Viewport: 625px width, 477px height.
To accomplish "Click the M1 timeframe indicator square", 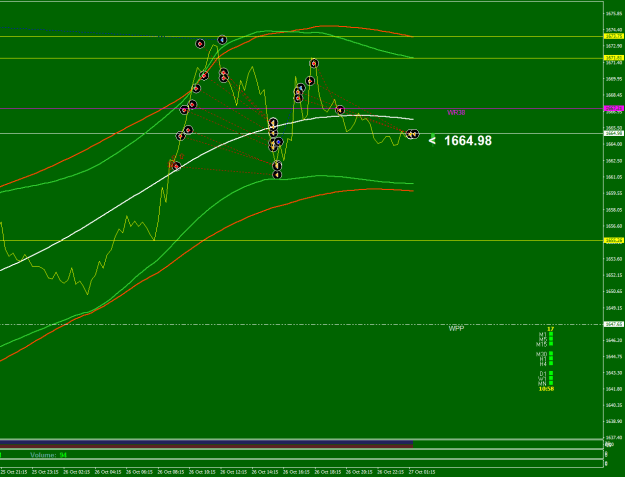I will click(x=551, y=334).
